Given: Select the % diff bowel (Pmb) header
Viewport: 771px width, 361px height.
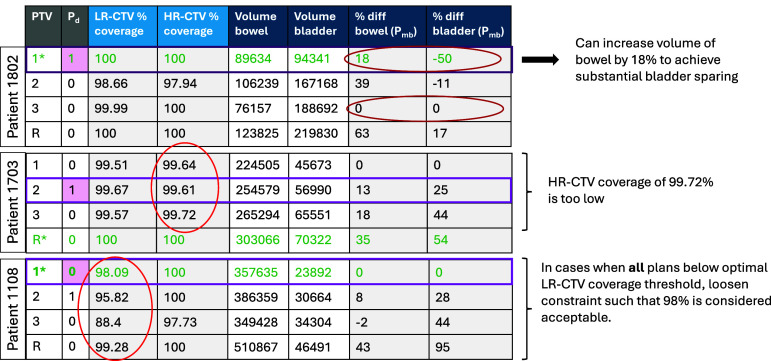Looking at the screenshot, I should 387,26.
